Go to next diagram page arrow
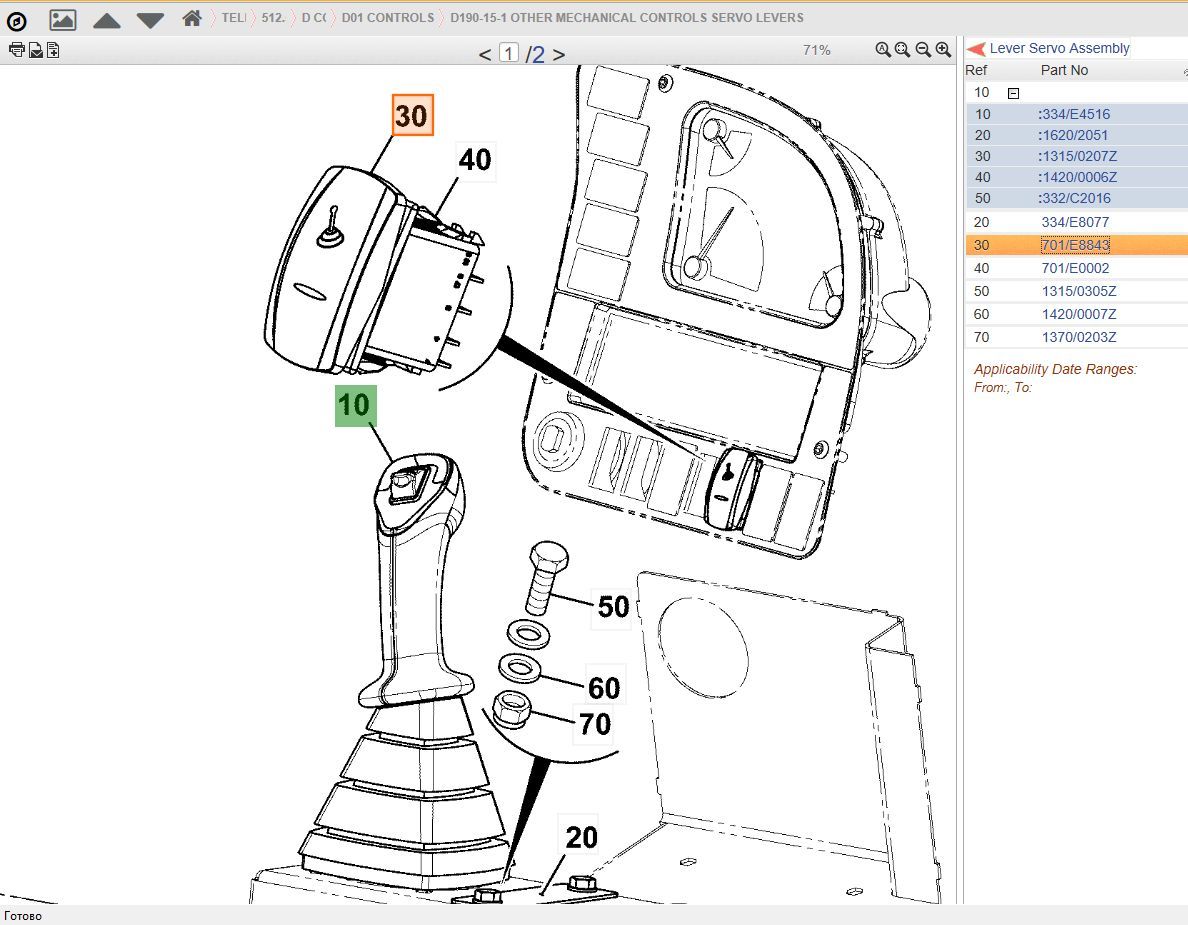Viewport: 1188px width, 925px height. tap(559, 54)
